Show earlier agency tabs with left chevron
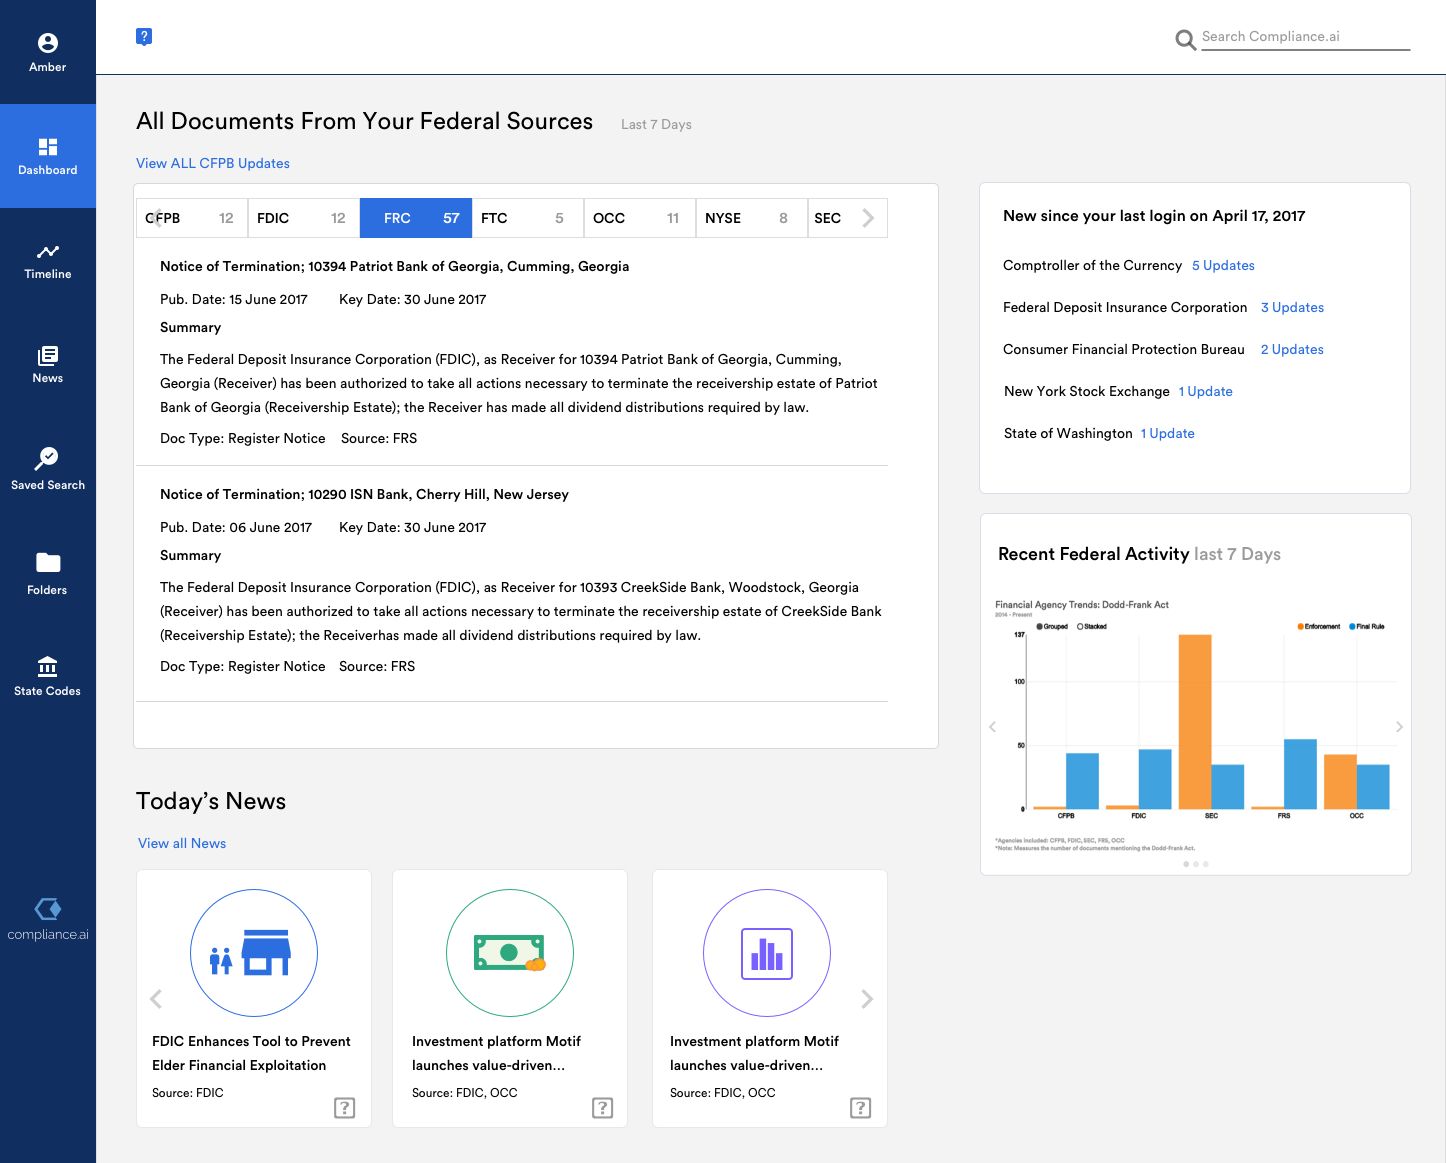 coord(156,218)
